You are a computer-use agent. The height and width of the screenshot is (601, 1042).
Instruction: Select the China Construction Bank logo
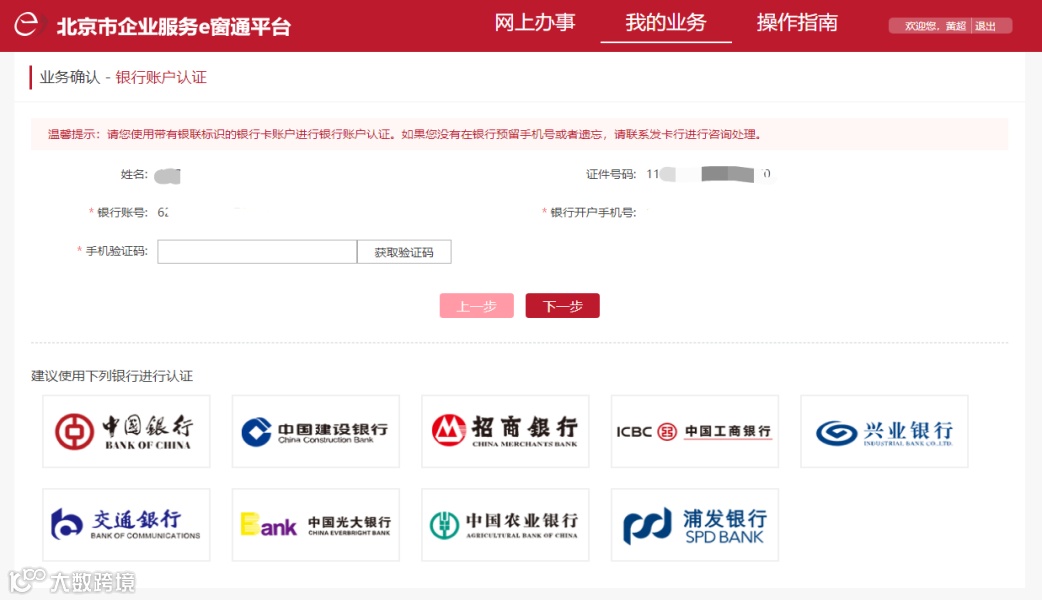point(316,431)
